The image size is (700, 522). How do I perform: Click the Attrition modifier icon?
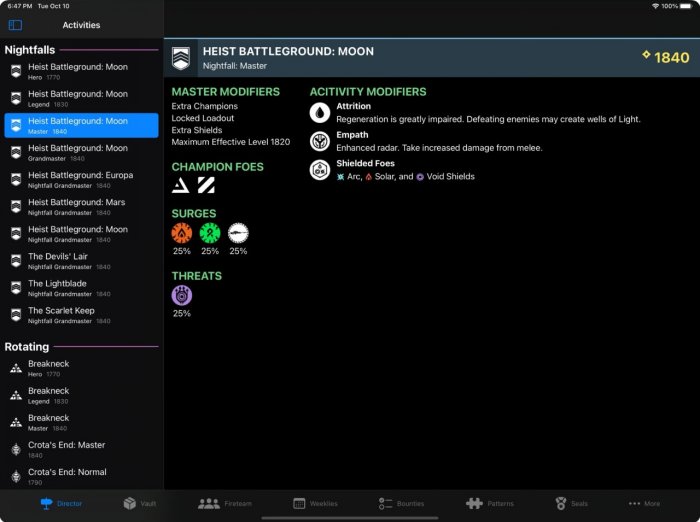pyautogui.click(x=319, y=113)
